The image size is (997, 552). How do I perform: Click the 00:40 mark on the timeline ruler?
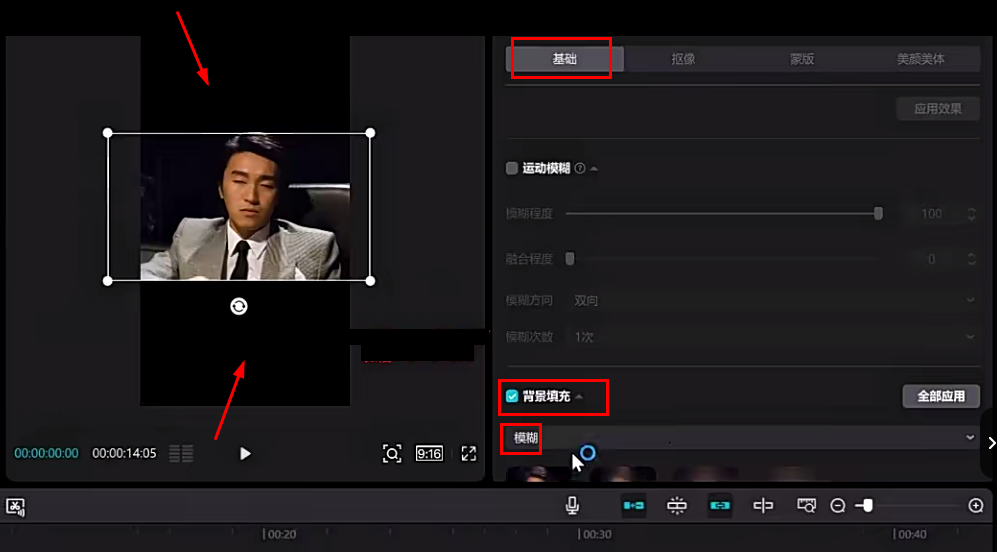(x=910, y=534)
